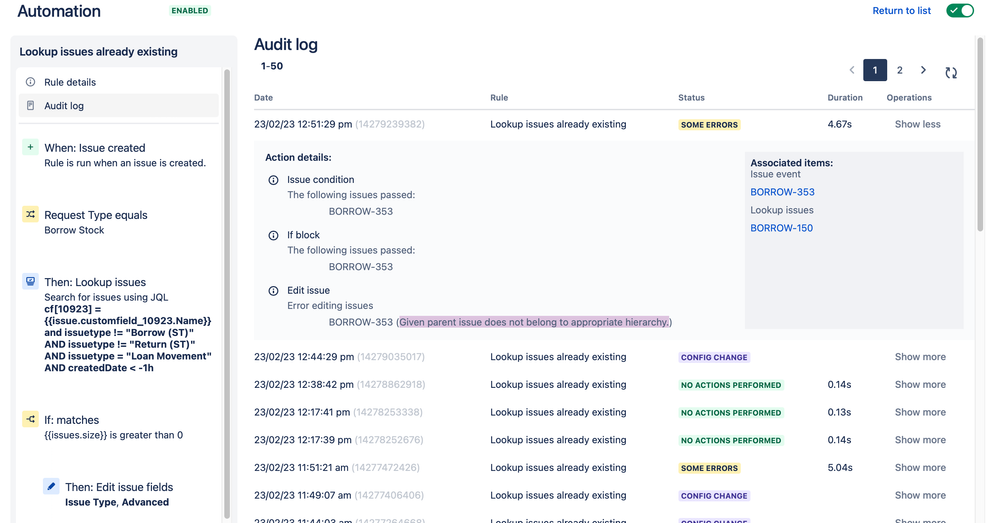
Task: Click the green plus Issue created trigger icon
Action: tap(30, 147)
